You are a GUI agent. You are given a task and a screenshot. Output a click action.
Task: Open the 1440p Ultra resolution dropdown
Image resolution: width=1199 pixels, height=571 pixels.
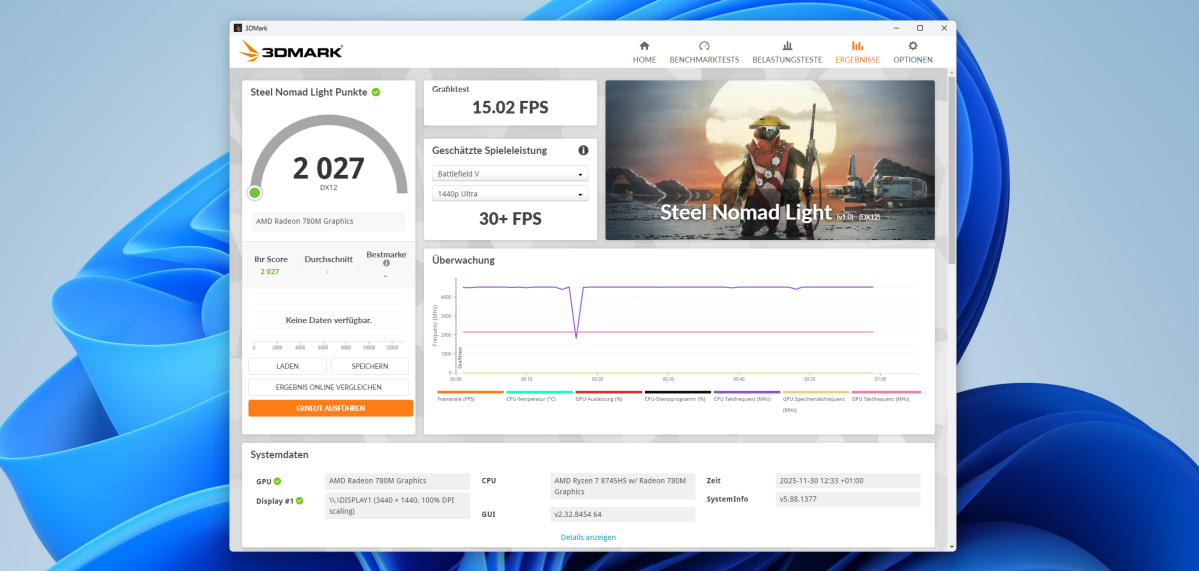click(x=510, y=194)
